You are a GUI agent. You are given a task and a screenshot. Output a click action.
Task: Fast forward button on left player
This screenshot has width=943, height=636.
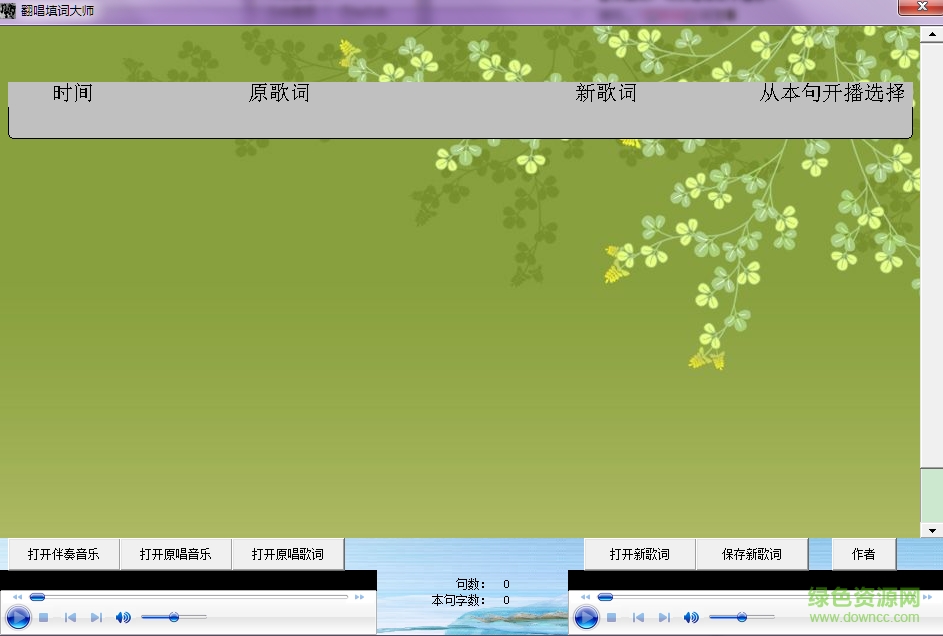pyautogui.click(x=360, y=597)
